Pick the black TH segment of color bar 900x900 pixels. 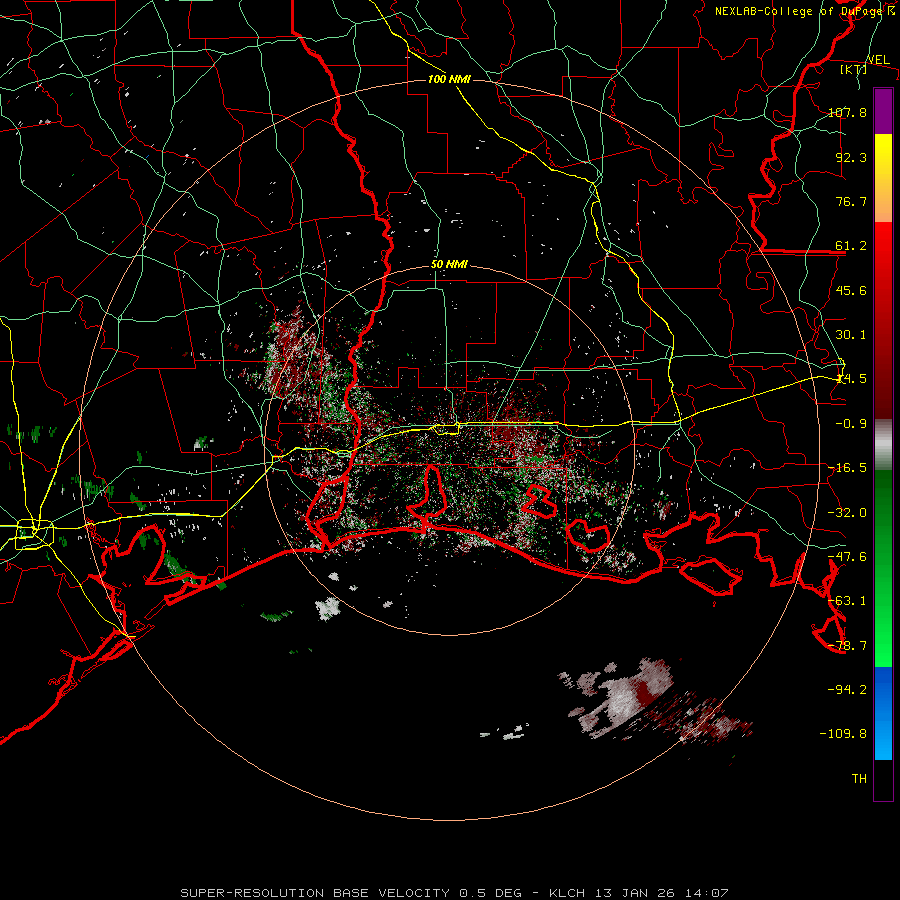[x=883, y=779]
